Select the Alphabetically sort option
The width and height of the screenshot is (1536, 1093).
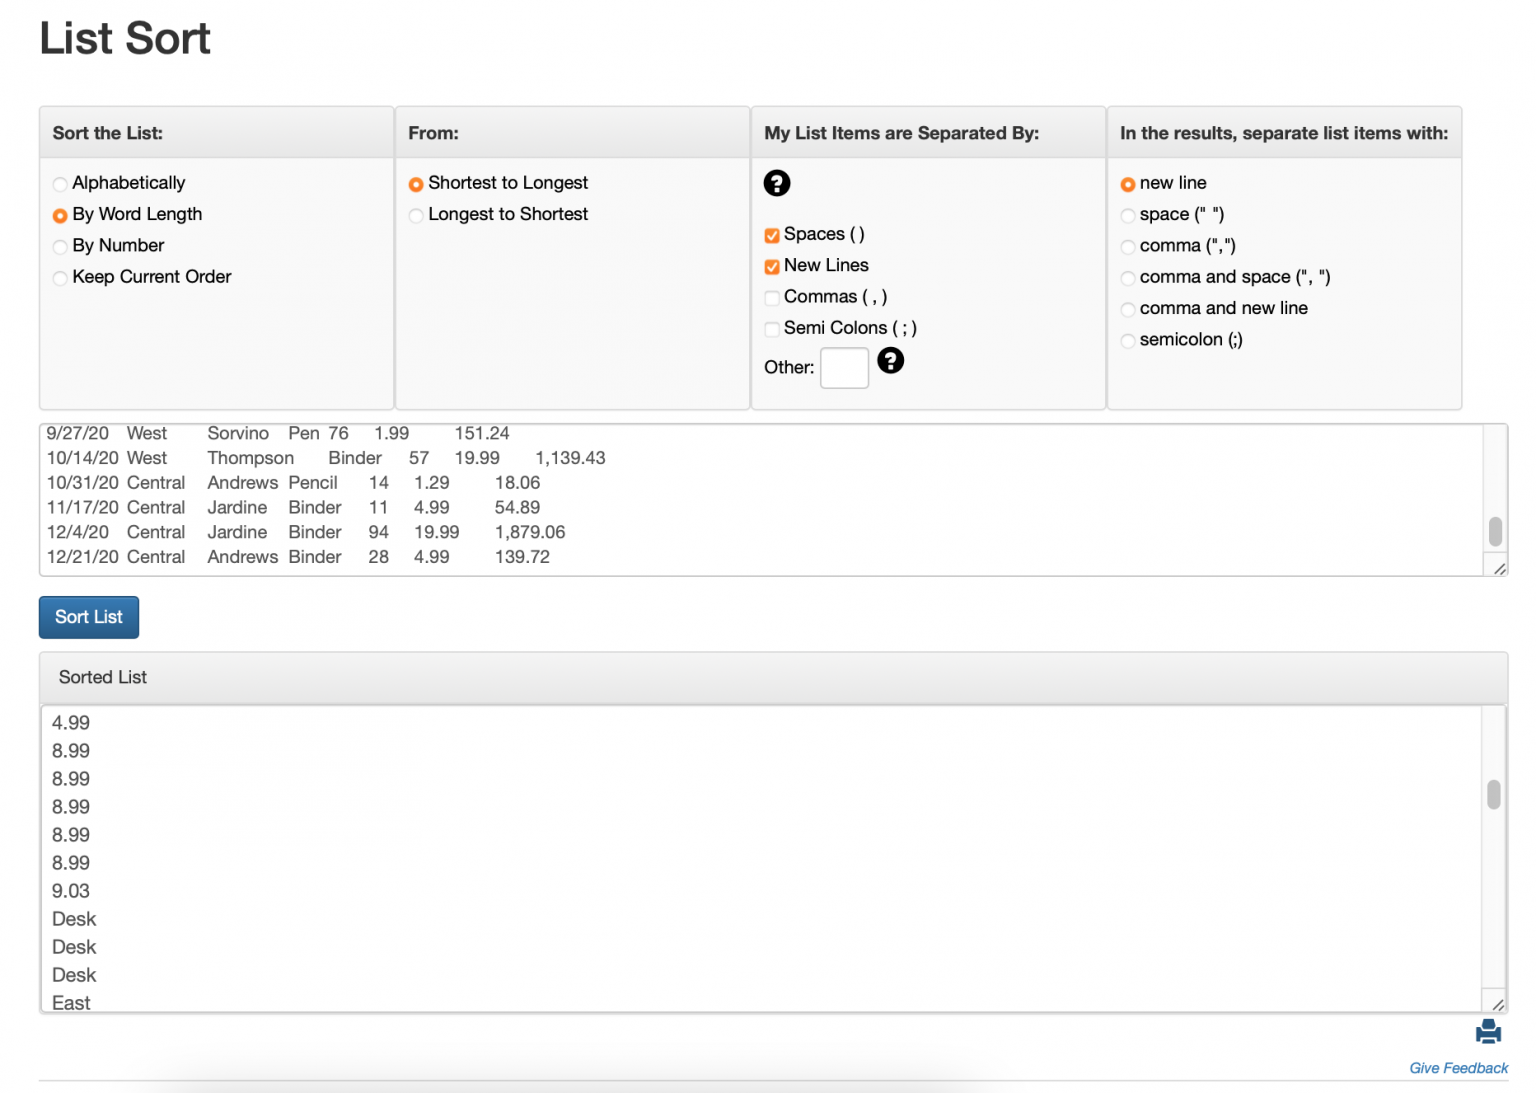point(60,184)
